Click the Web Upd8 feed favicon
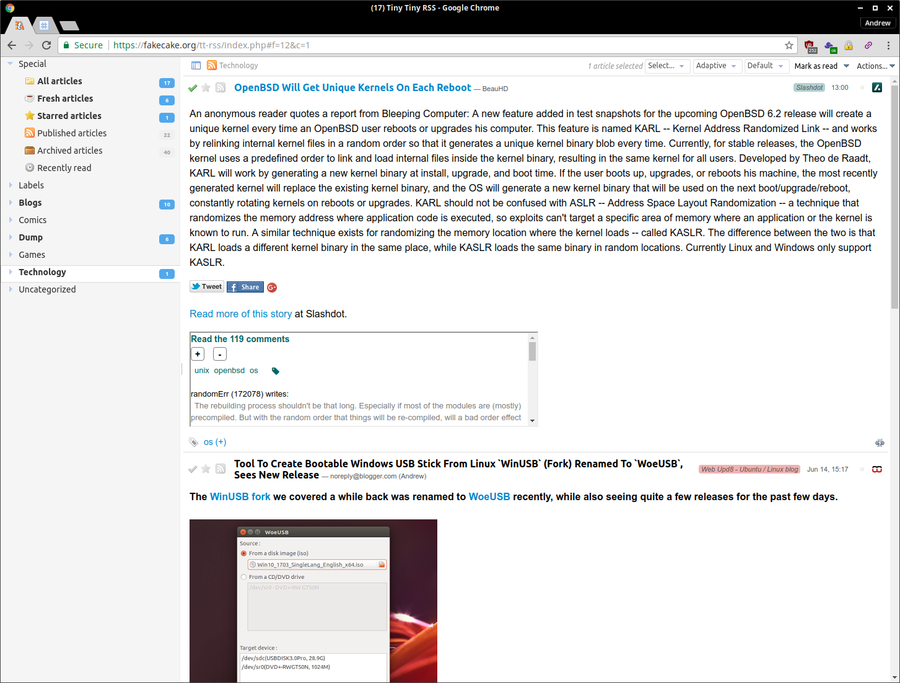 coord(876,469)
